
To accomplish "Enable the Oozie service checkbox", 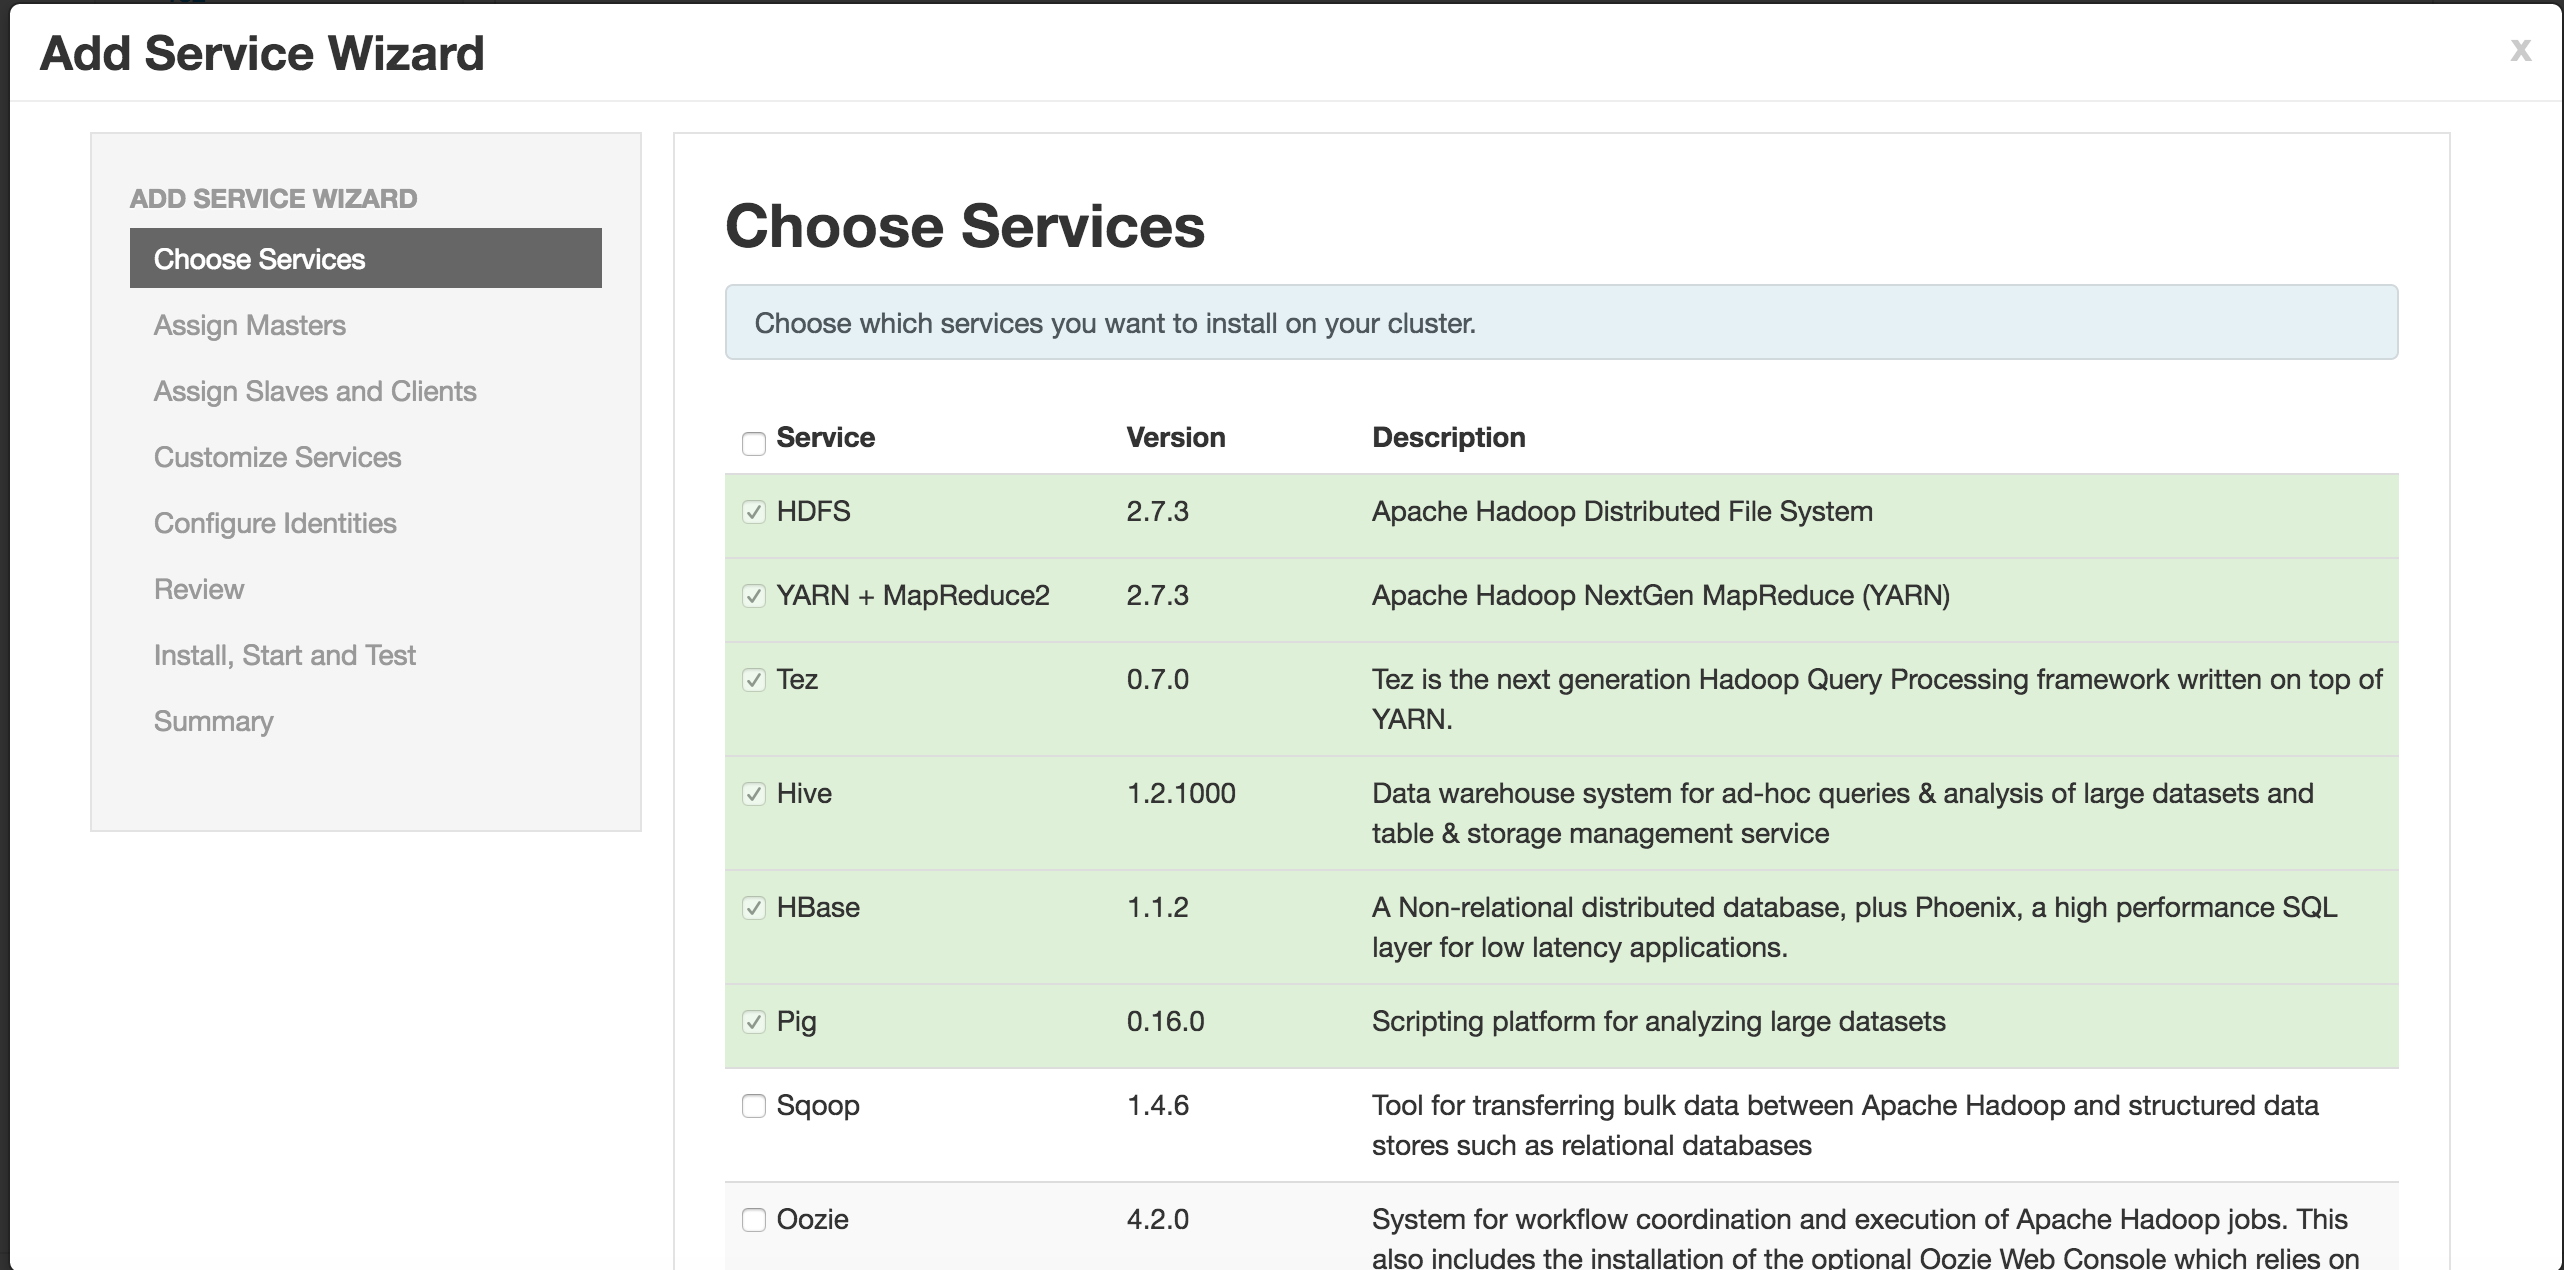I will [x=754, y=1220].
